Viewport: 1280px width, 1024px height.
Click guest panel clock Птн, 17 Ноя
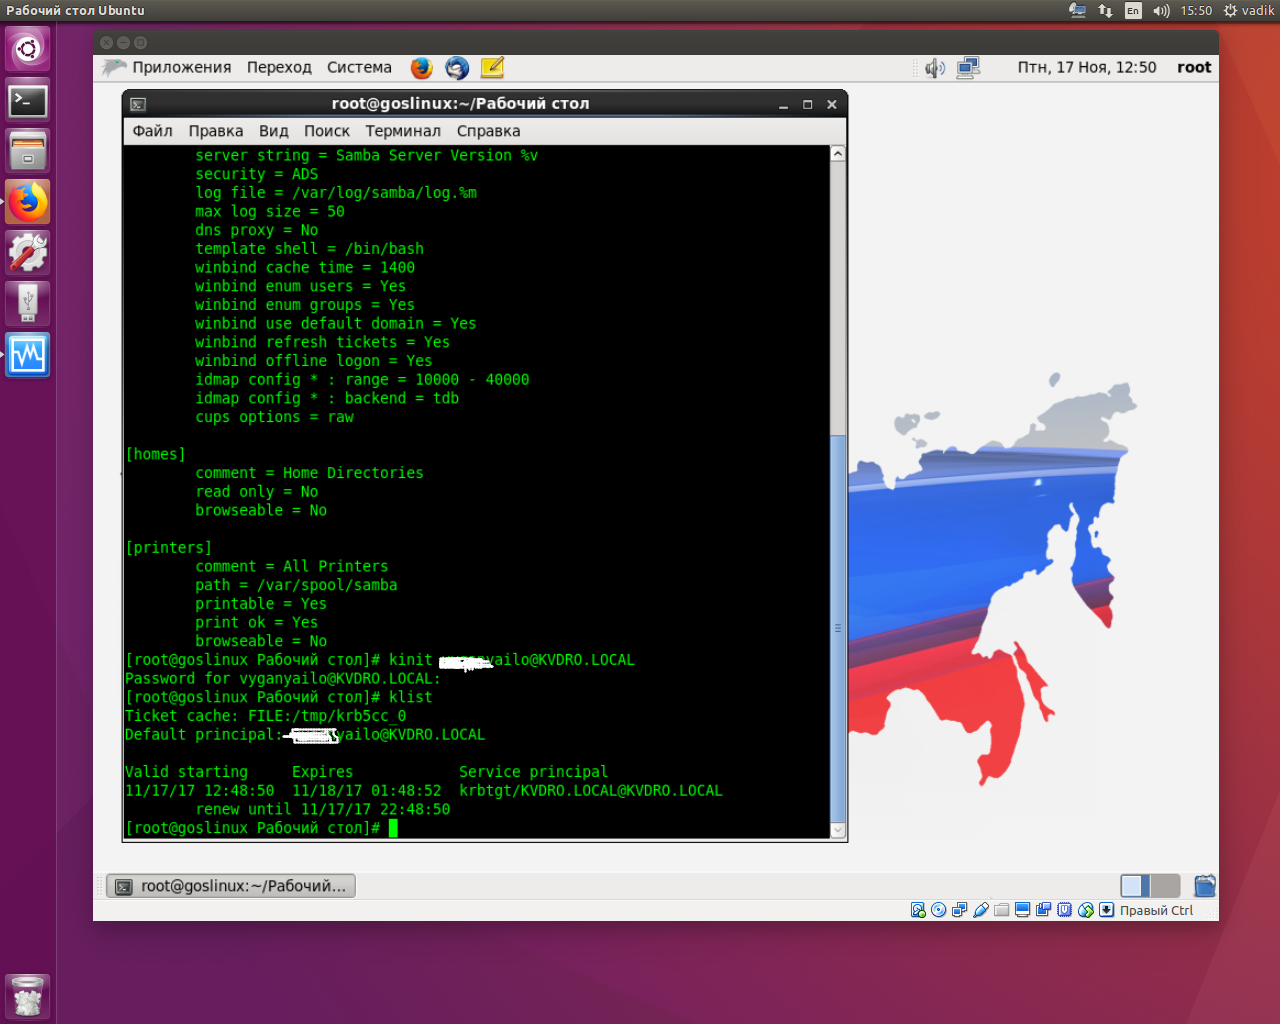[x=1087, y=68]
